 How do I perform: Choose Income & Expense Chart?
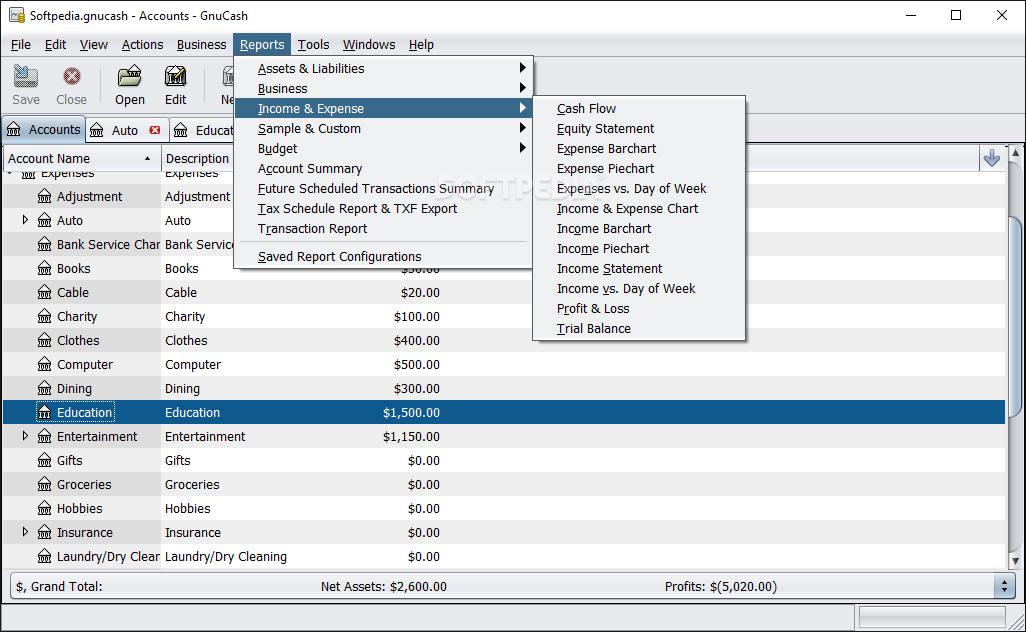click(x=639, y=209)
